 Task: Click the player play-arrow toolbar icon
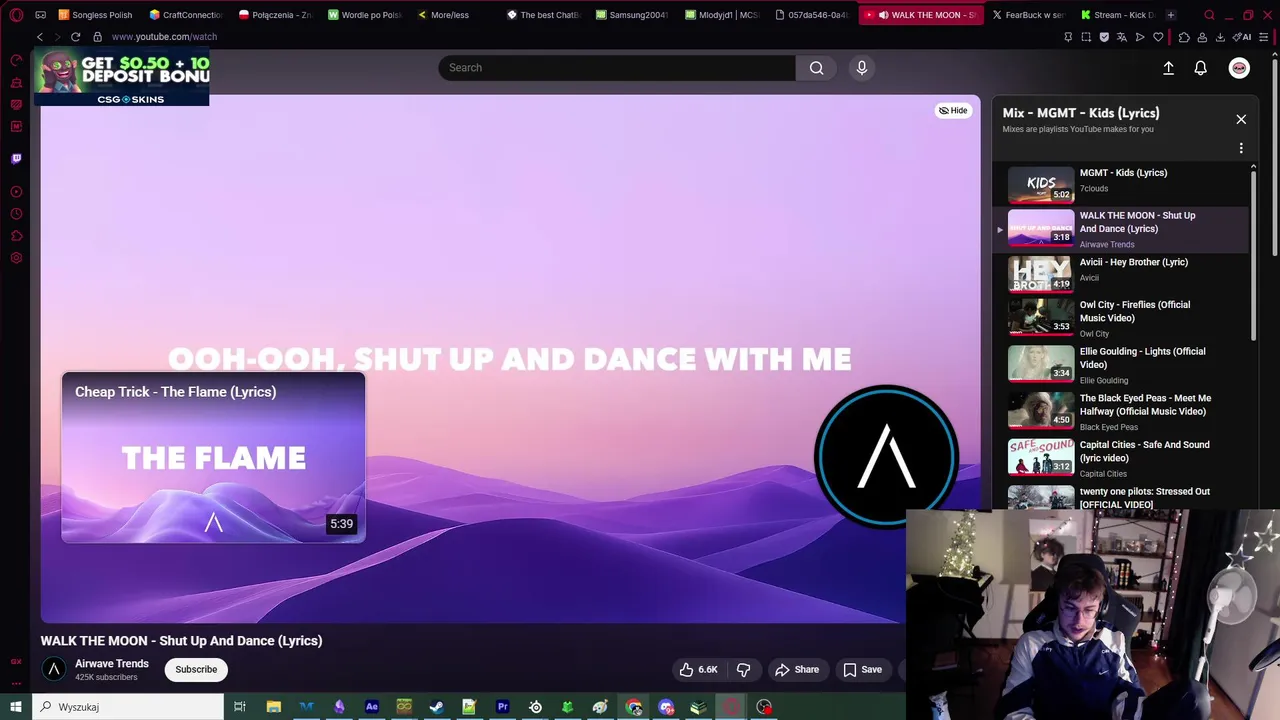[1140, 37]
